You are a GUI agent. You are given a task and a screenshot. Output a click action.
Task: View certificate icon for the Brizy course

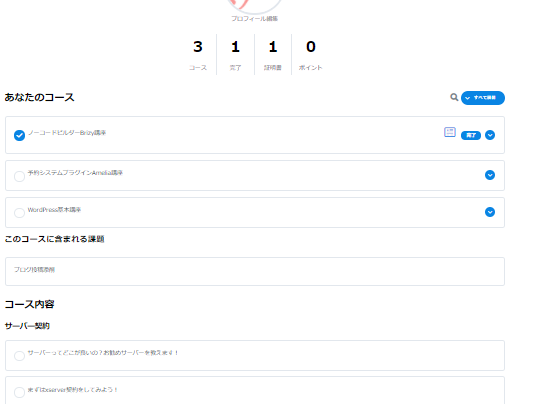coord(450,132)
